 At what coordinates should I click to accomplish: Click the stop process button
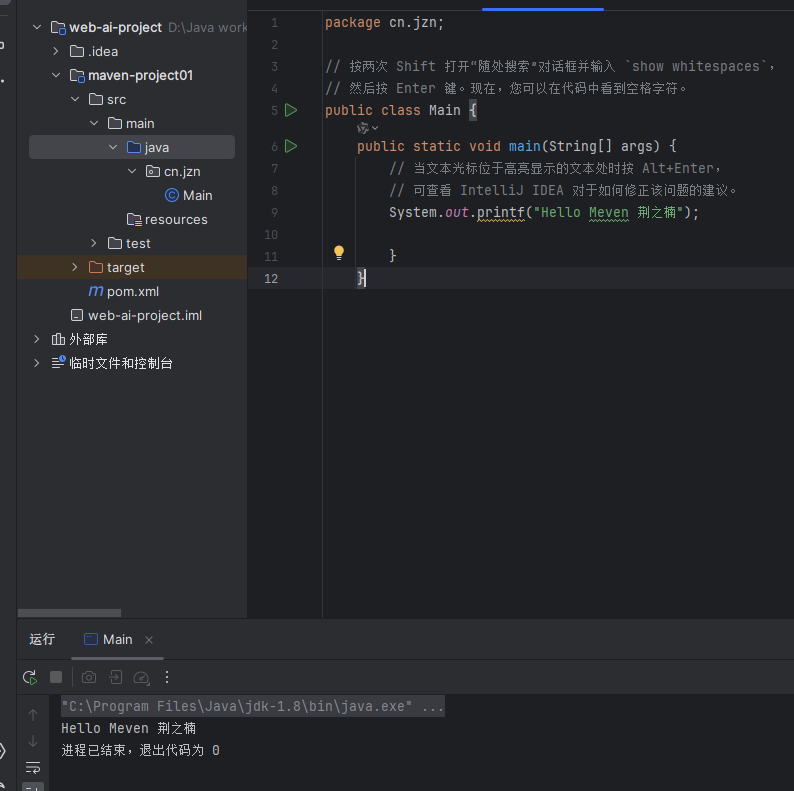pyautogui.click(x=56, y=677)
